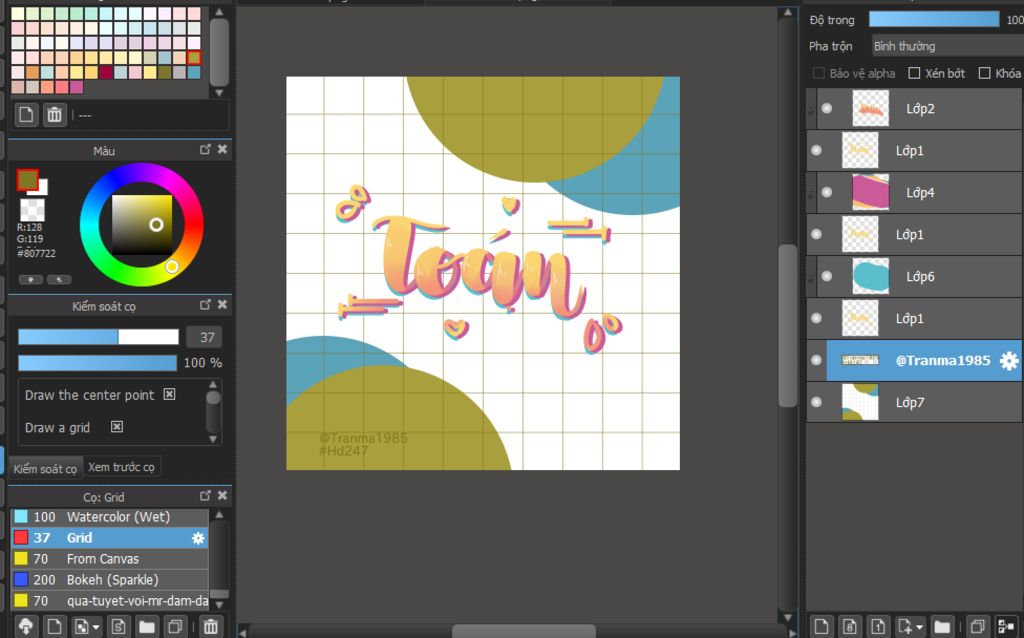Viewport: 1024px width, 638px height.
Task: Add a new 1-bit layer
Action: tap(878, 627)
